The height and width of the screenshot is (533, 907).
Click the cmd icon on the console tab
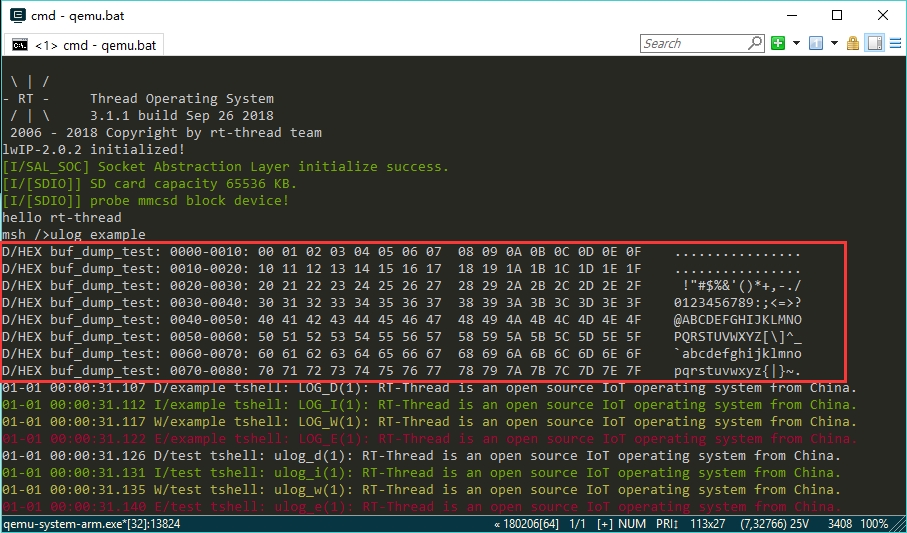pyautogui.click(x=19, y=45)
